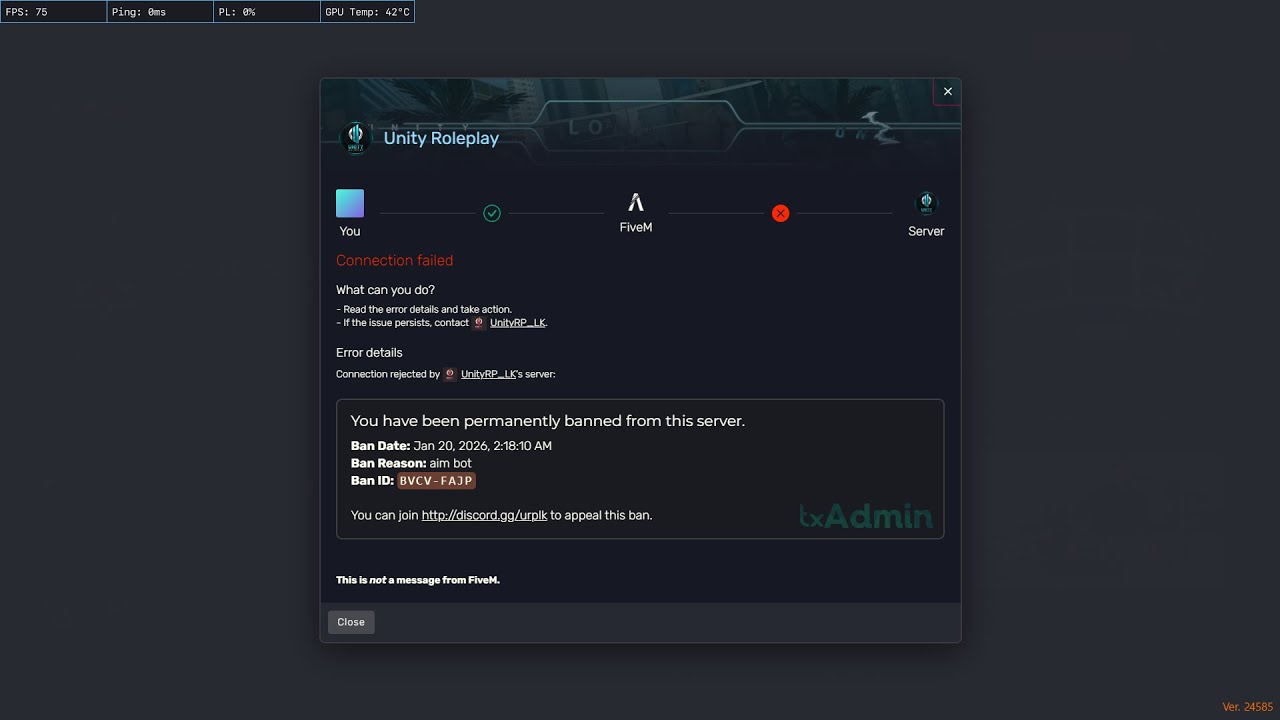Click the red X failed connection icon

(781, 213)
